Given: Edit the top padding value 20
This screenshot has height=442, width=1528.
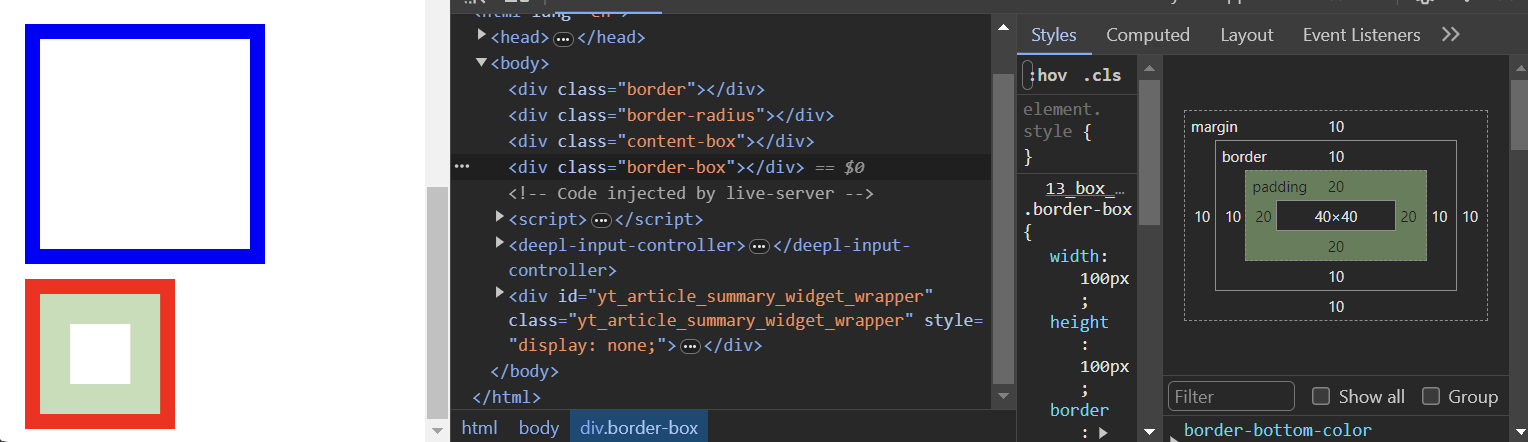Looking at the screenshot, I should (1336, 187).
